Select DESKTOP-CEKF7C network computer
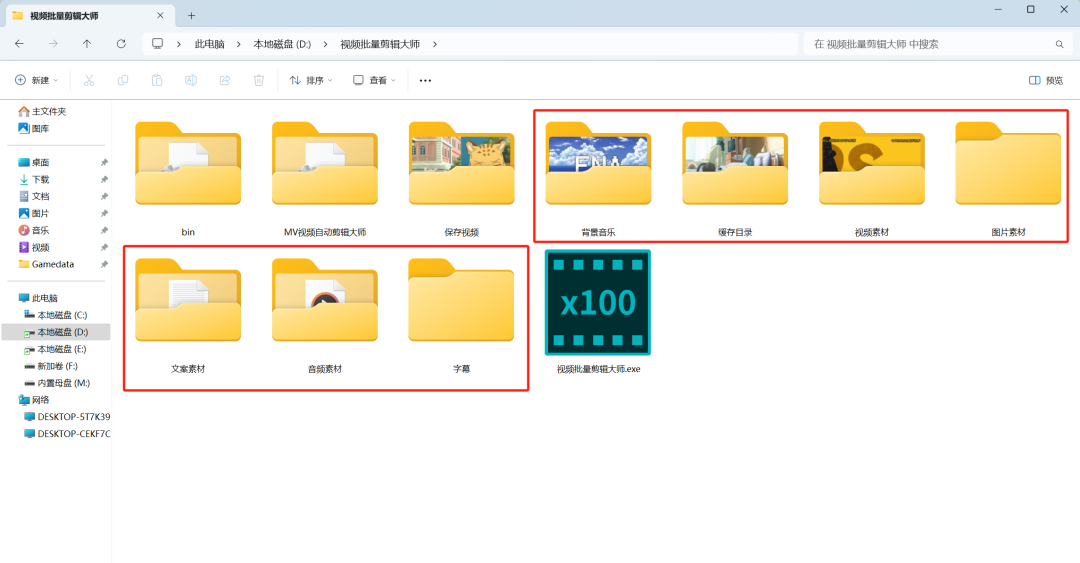 click(67, 433)
